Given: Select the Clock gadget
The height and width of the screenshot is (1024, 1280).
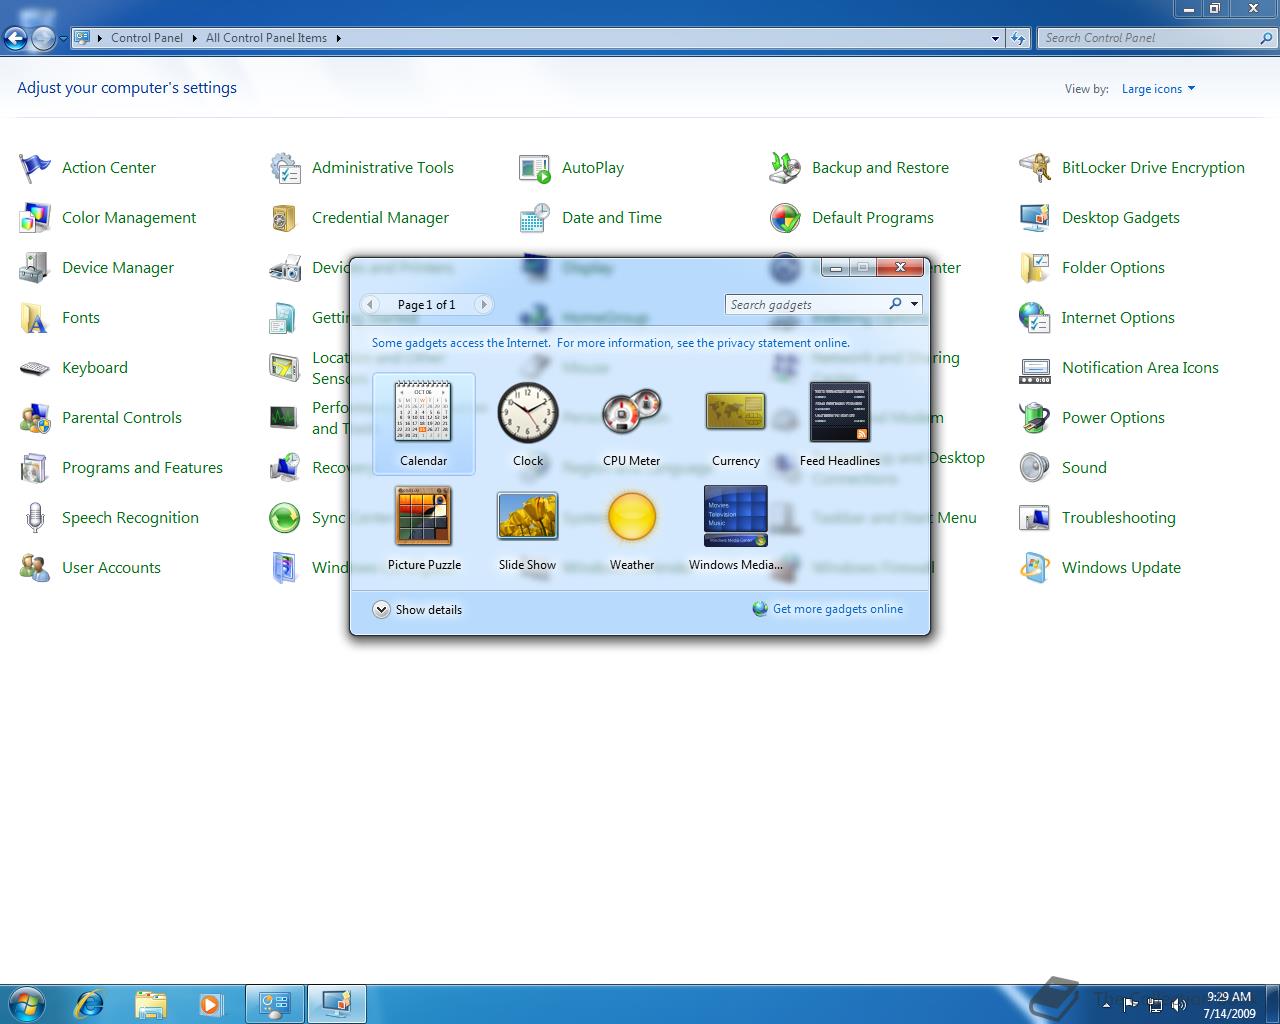Looking at the screenshot, I should coord(527,423).
